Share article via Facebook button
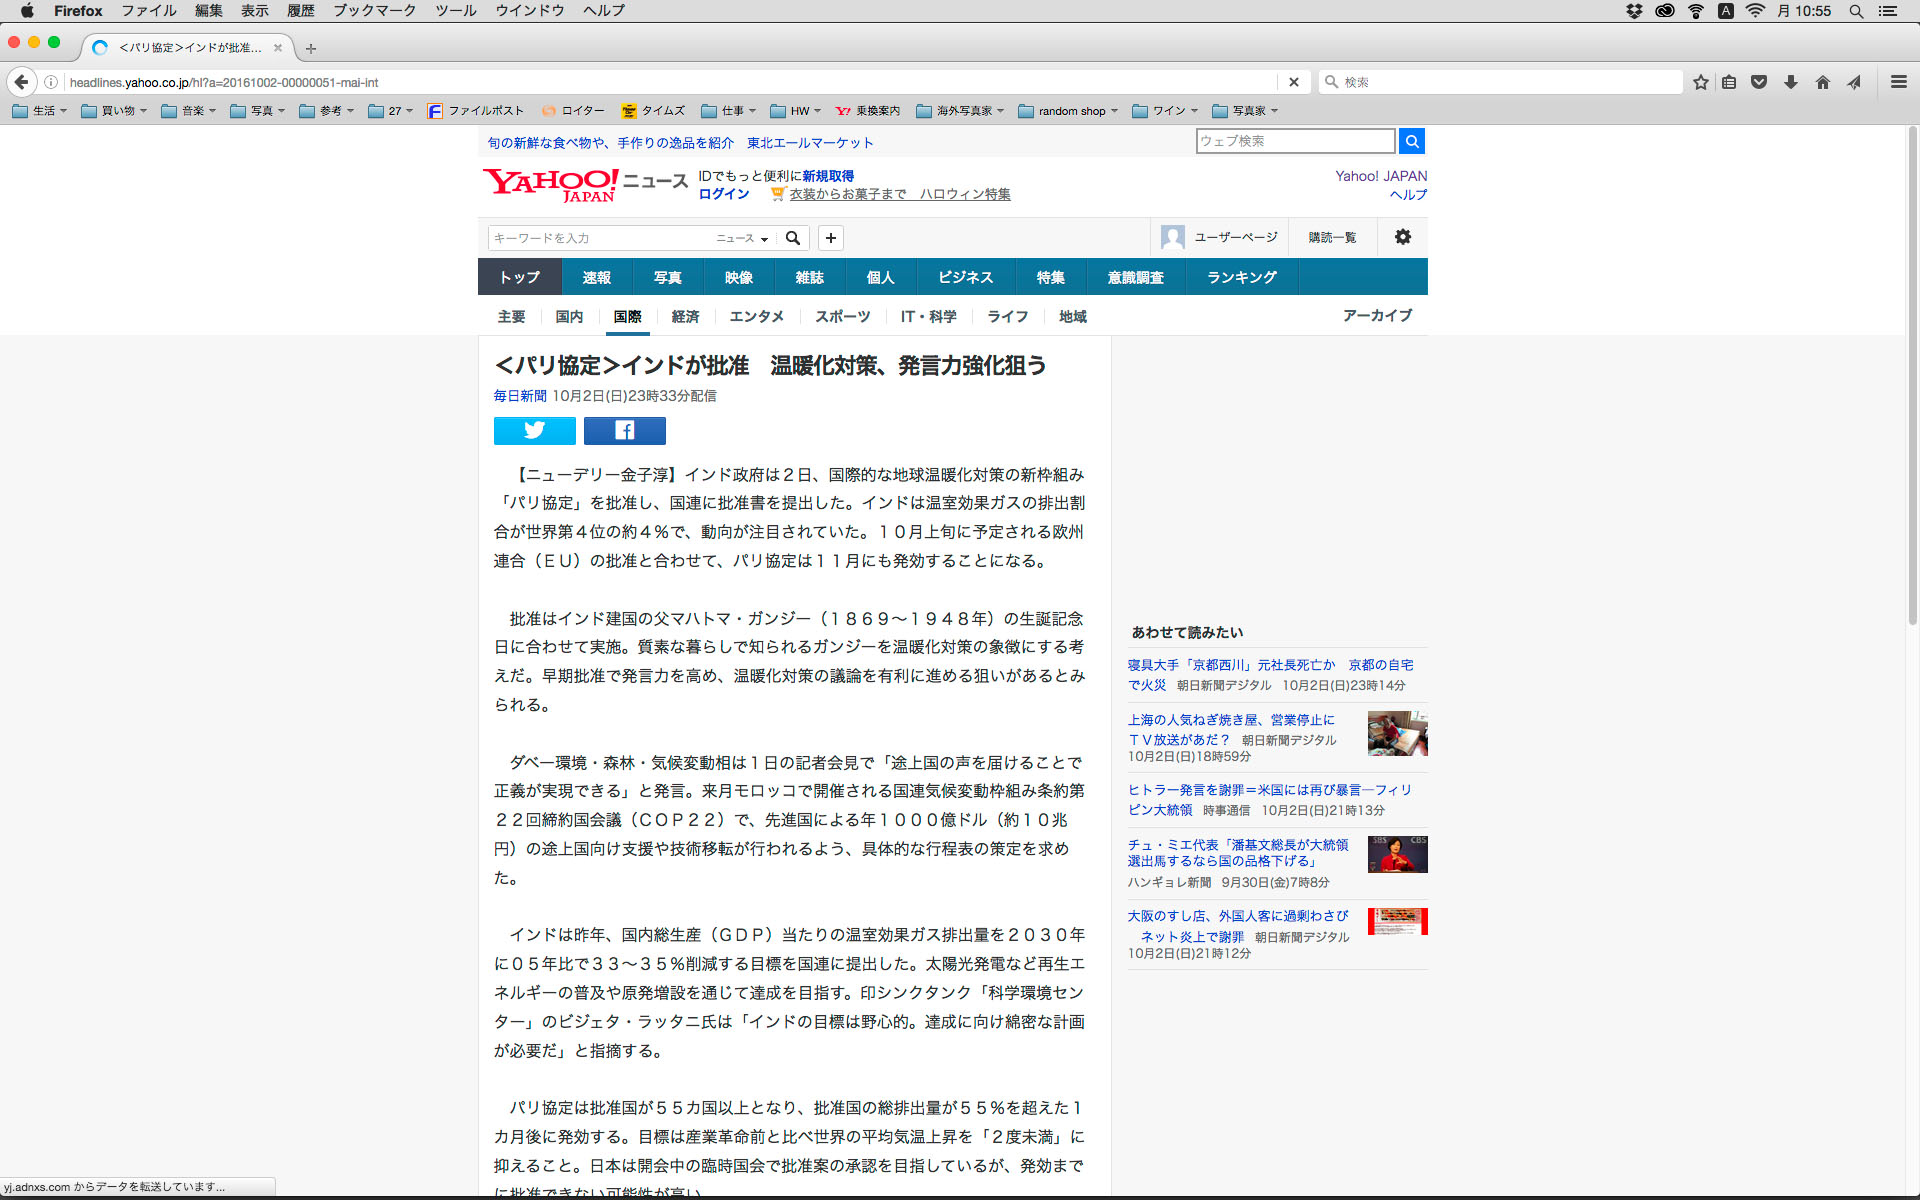Viewport: 1920px width, 1200px height. pos(624,431)
